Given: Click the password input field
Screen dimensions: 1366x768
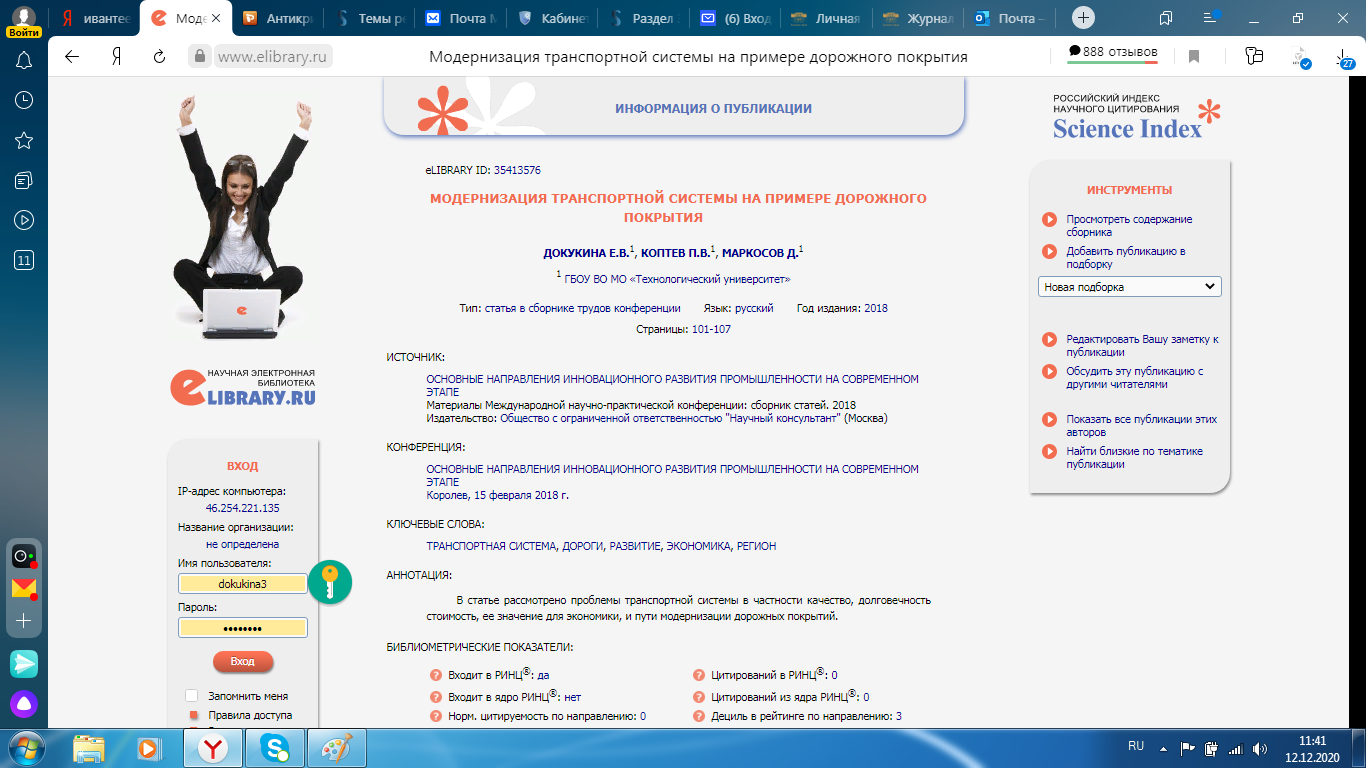Looking at the screenshot, I should (x=243, y=627).
